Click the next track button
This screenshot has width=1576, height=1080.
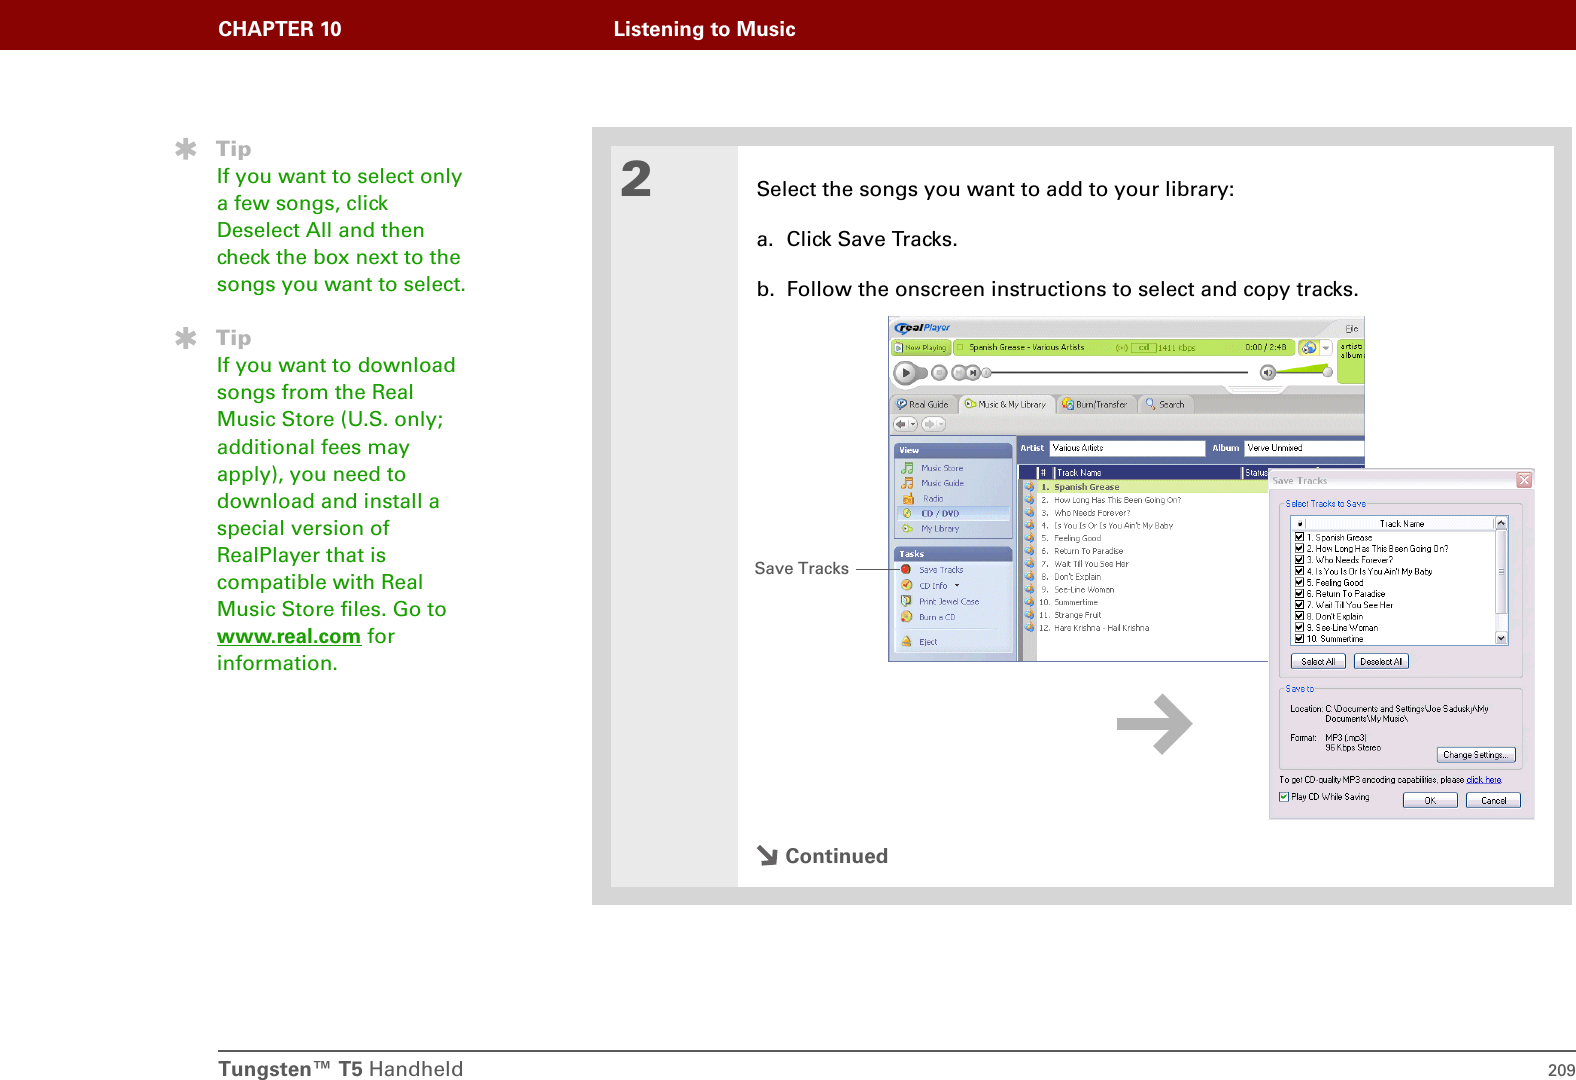pyautogui.click(x=973, y=373)
